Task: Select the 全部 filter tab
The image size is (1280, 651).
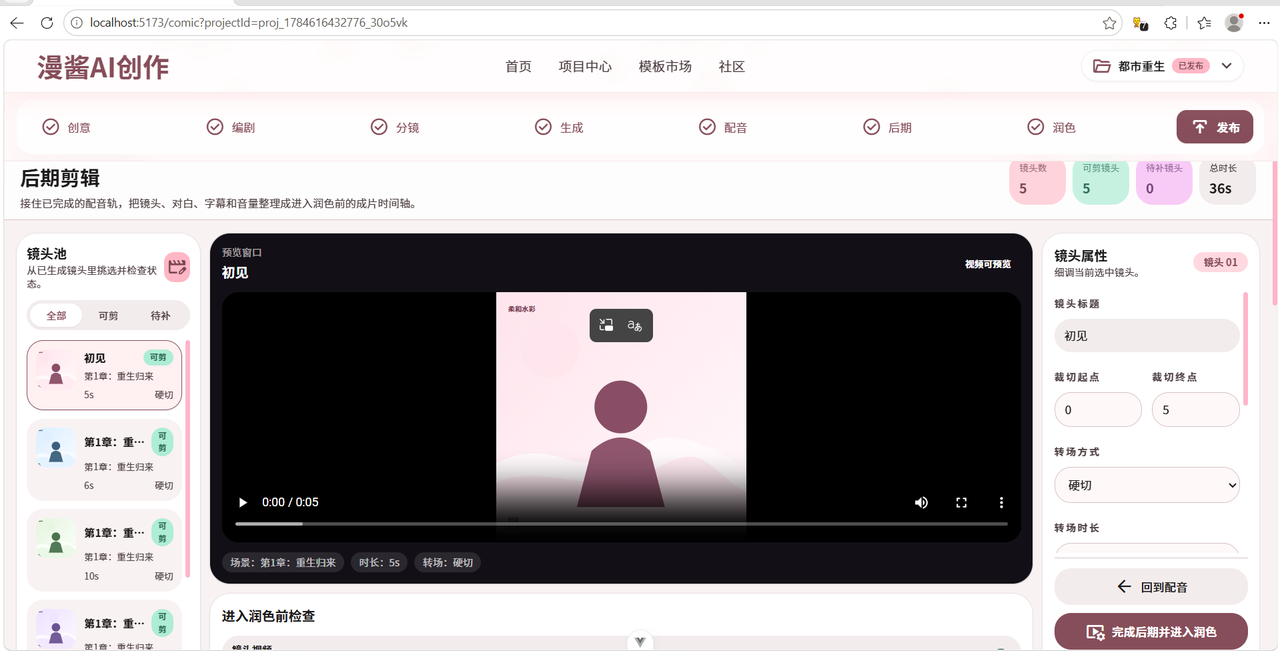Action: click(x=56, y=315)
